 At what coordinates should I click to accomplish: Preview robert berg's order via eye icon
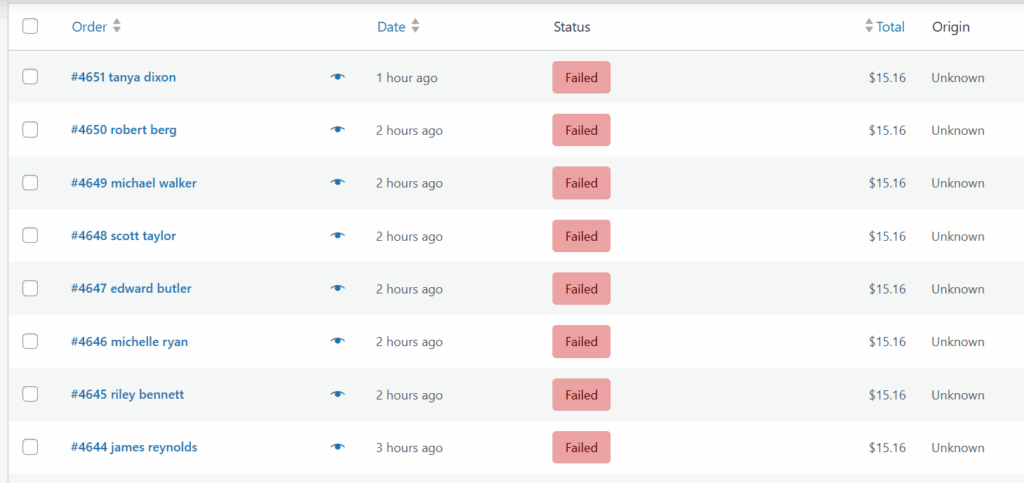338,130
